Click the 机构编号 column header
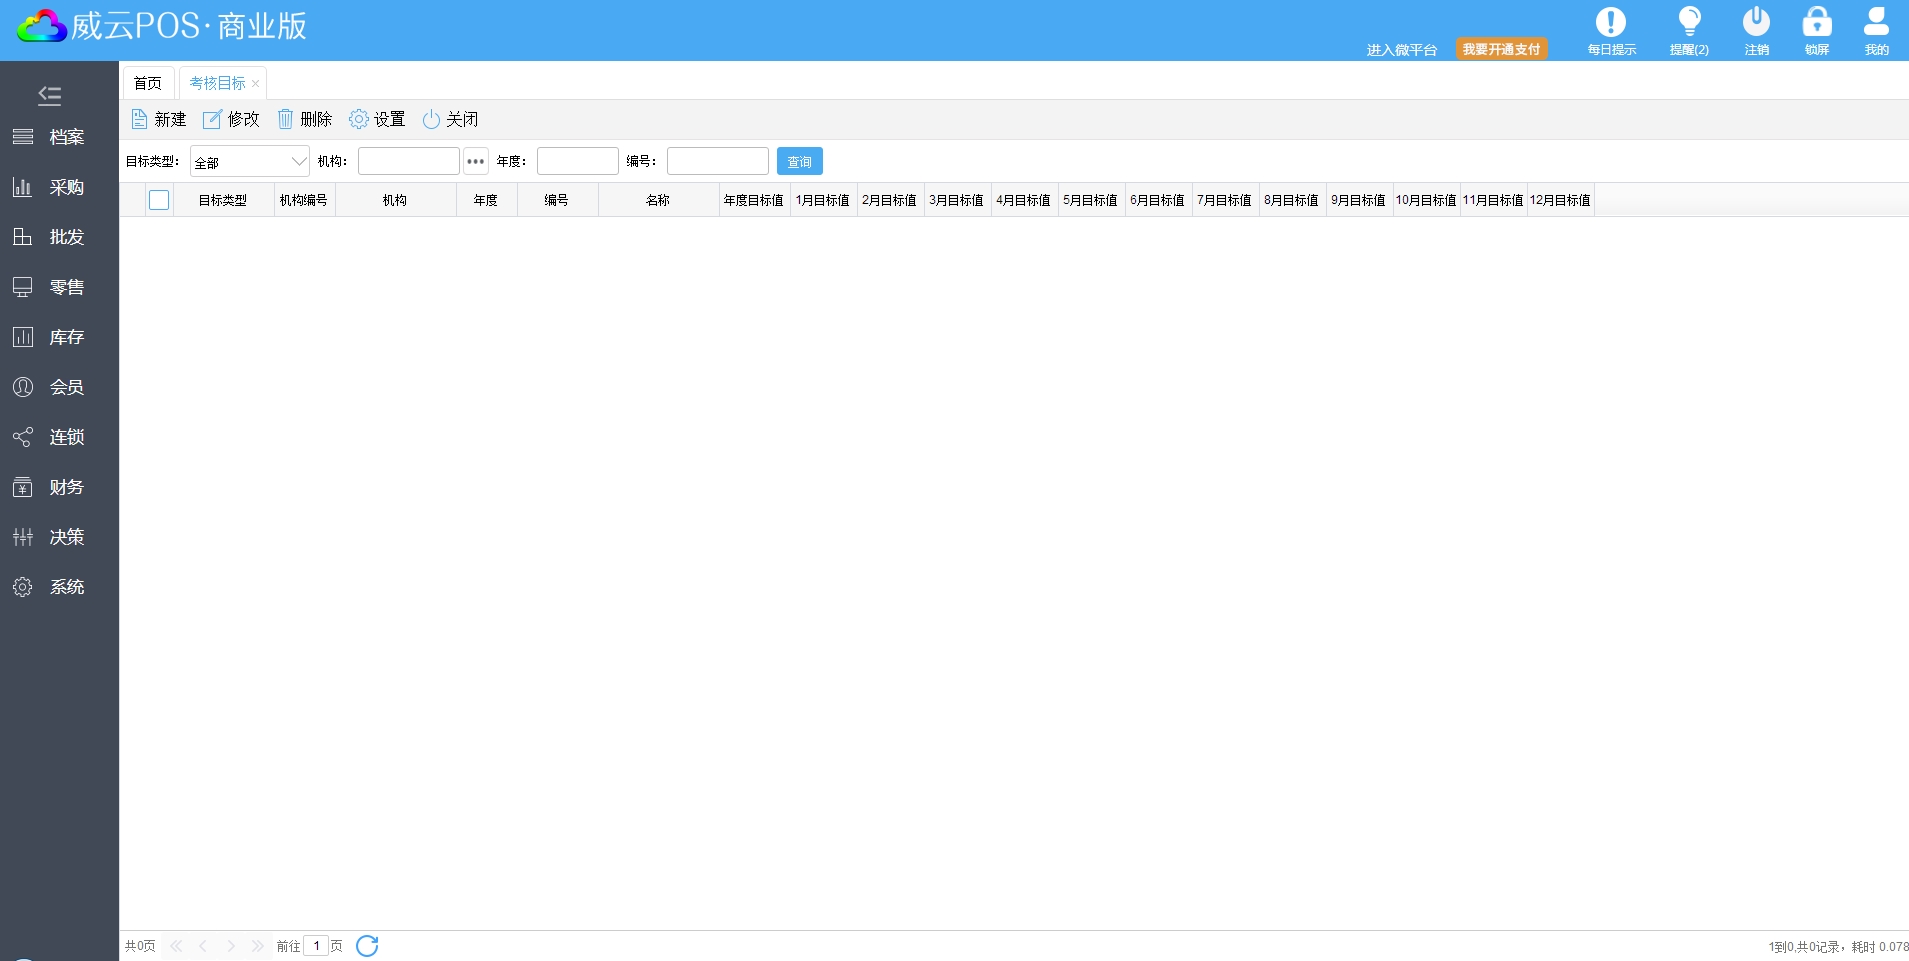 click(304, 200)
